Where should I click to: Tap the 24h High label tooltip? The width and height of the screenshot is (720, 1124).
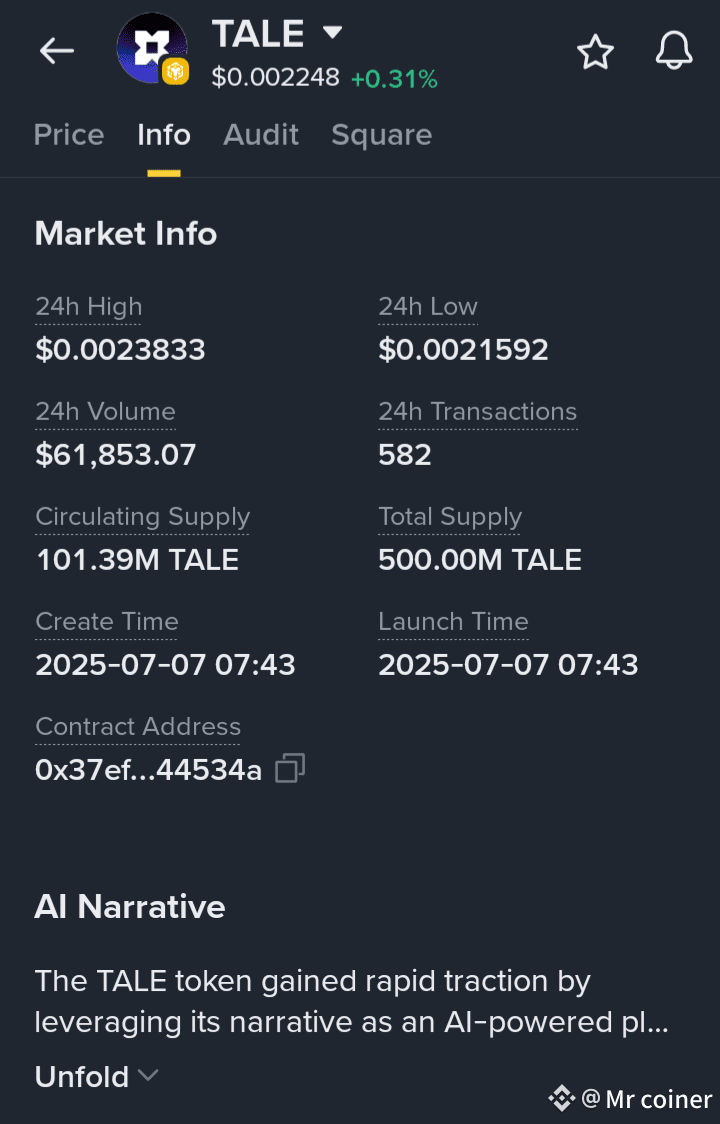click(89, 307)
